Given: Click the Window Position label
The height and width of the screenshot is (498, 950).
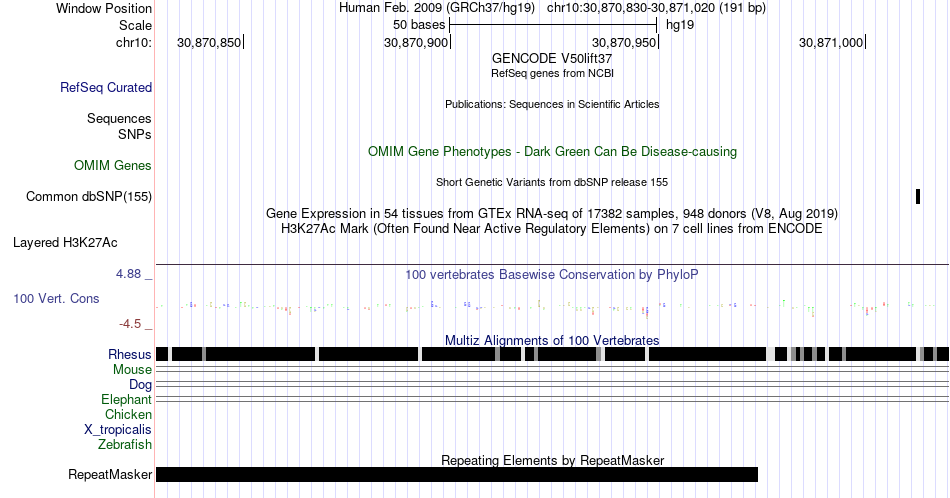Looking at the screenshot, I should coord(104,8).
